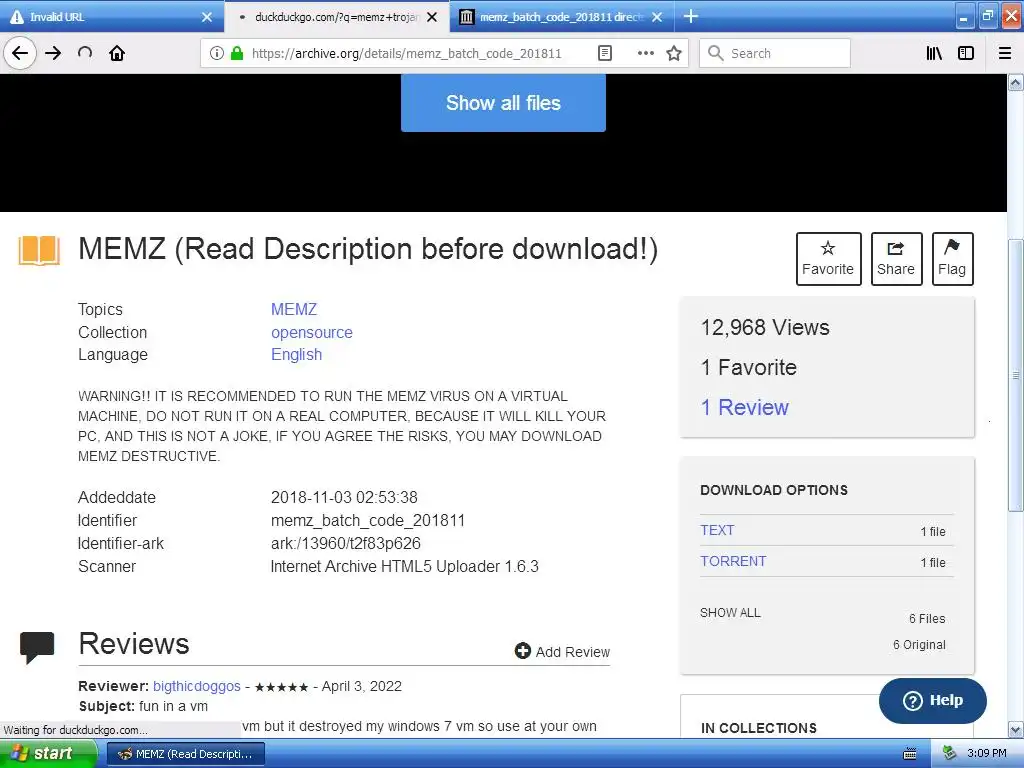Go back to the previous page
1024x768 pixels.
coord(20,53)
